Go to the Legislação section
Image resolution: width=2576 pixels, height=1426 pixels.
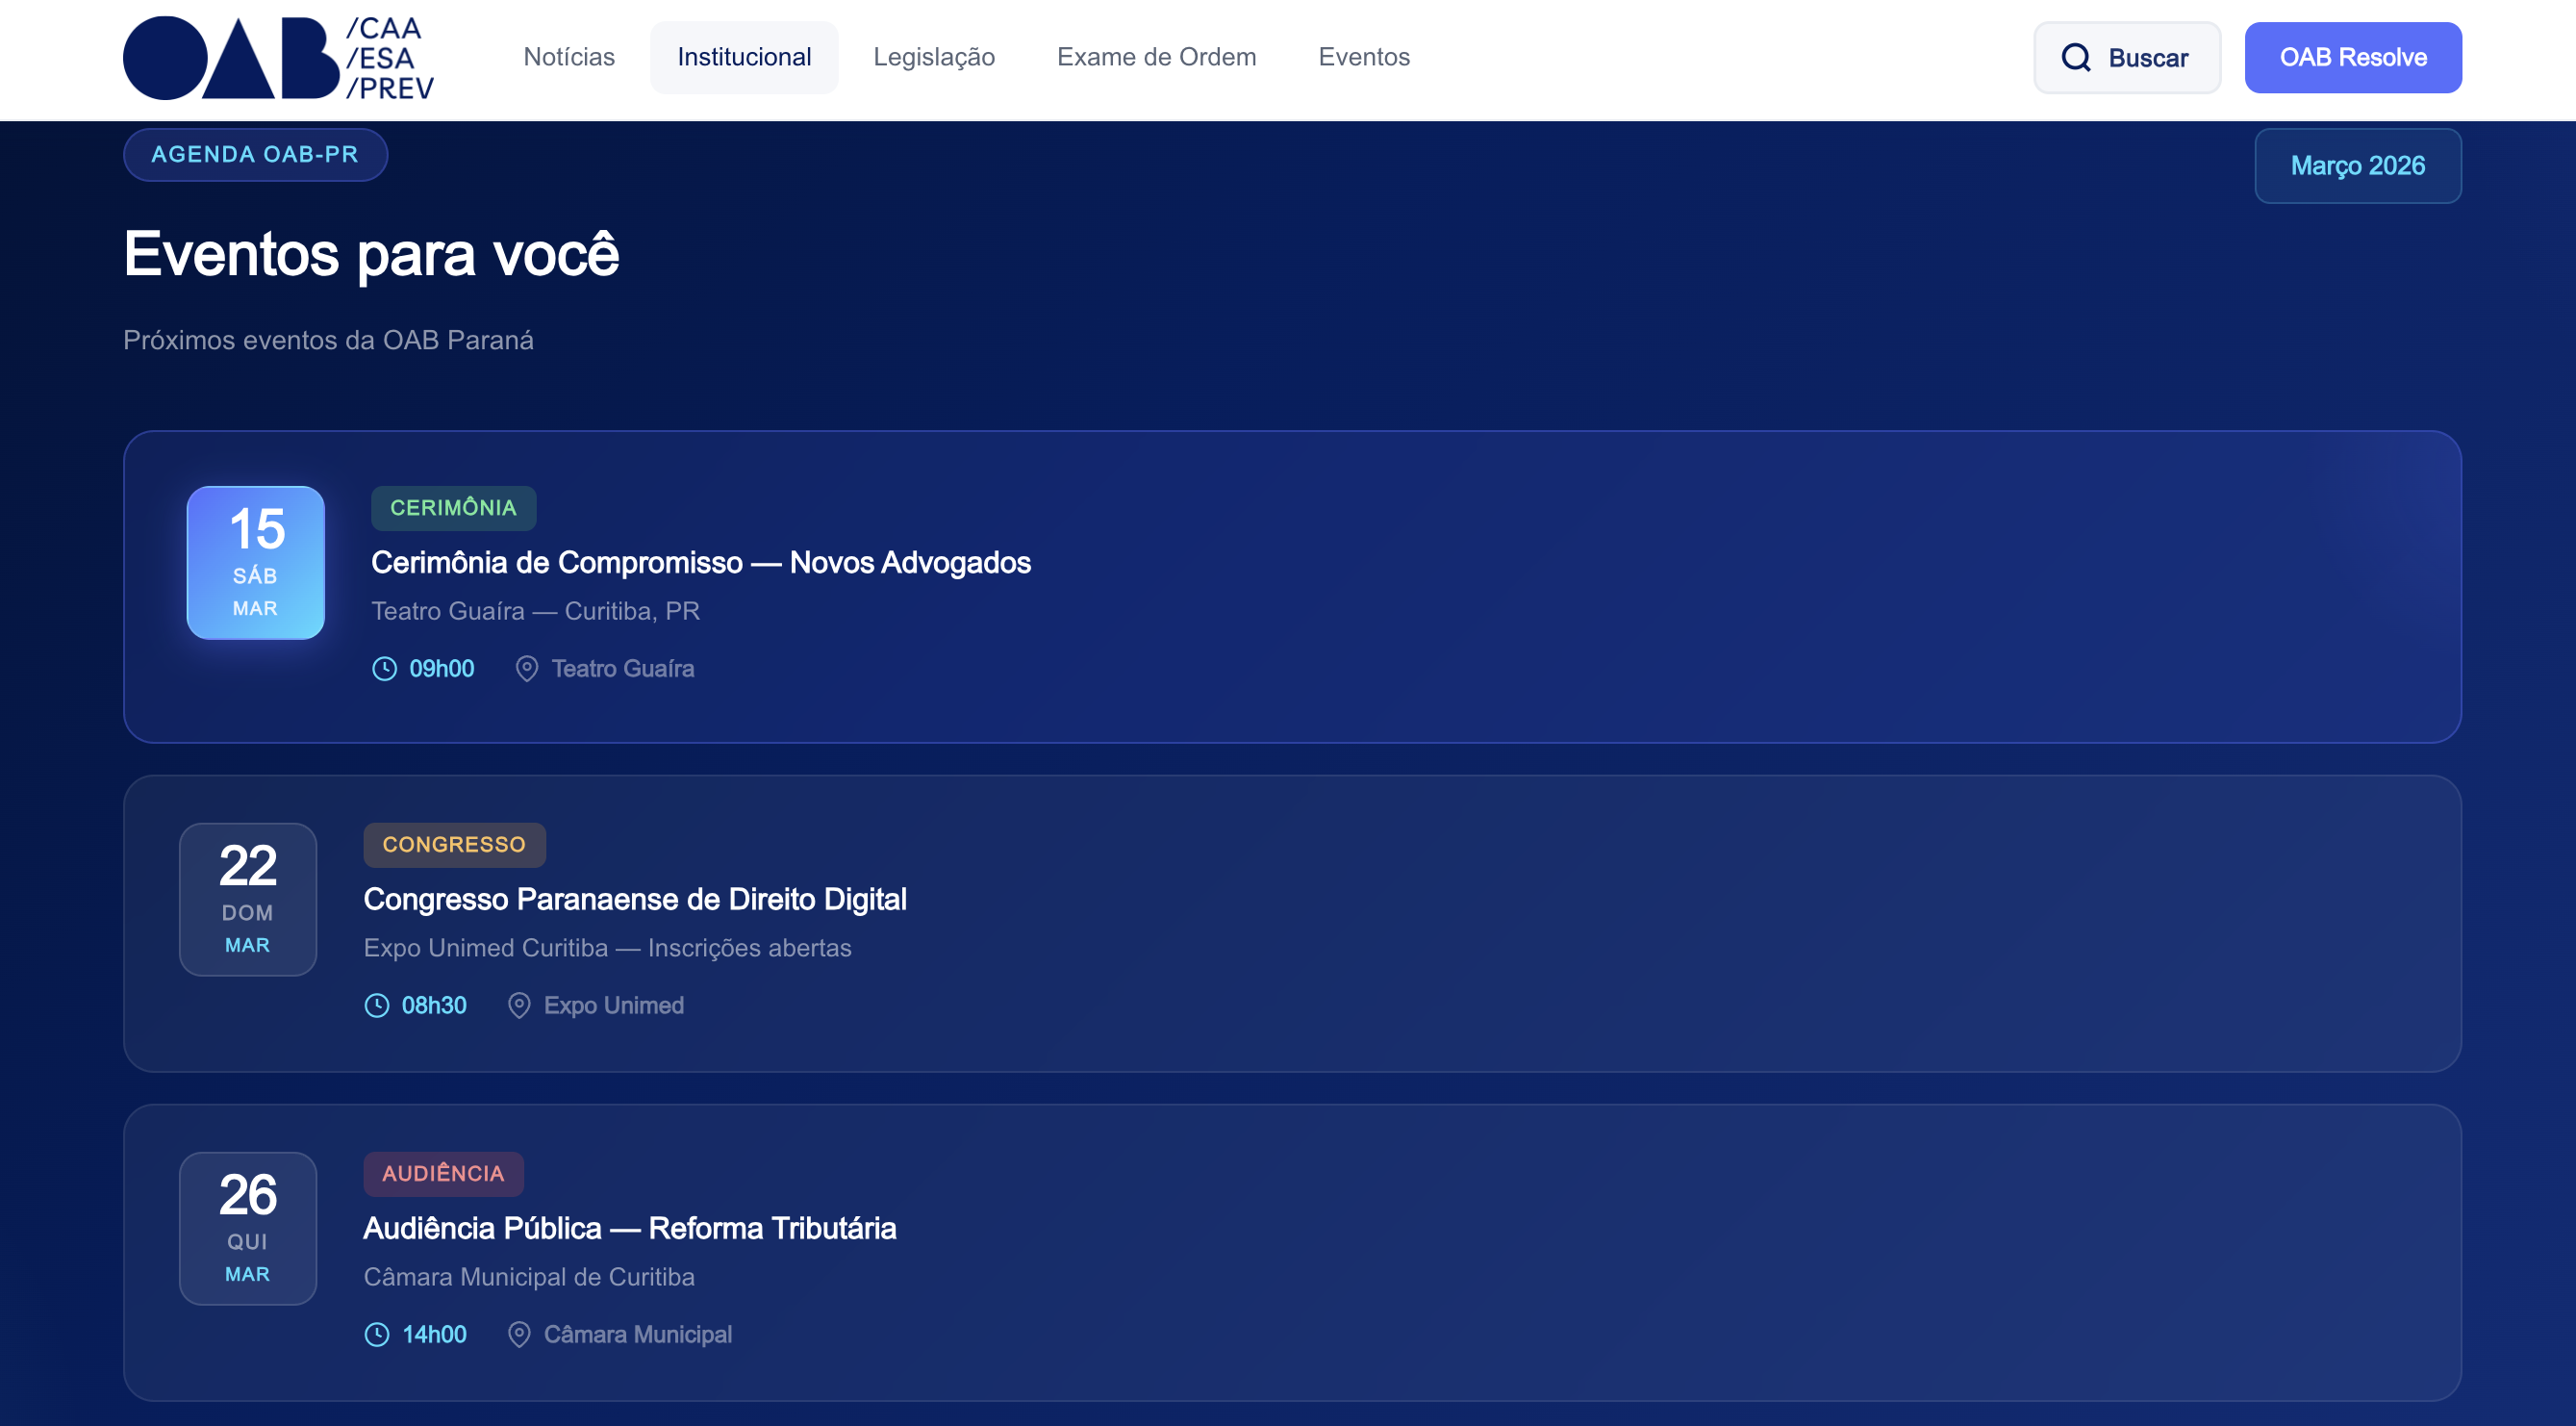934,57
